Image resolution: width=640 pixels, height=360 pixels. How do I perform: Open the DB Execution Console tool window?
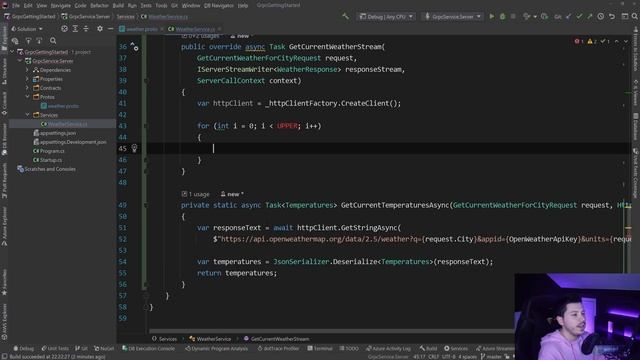149,349
